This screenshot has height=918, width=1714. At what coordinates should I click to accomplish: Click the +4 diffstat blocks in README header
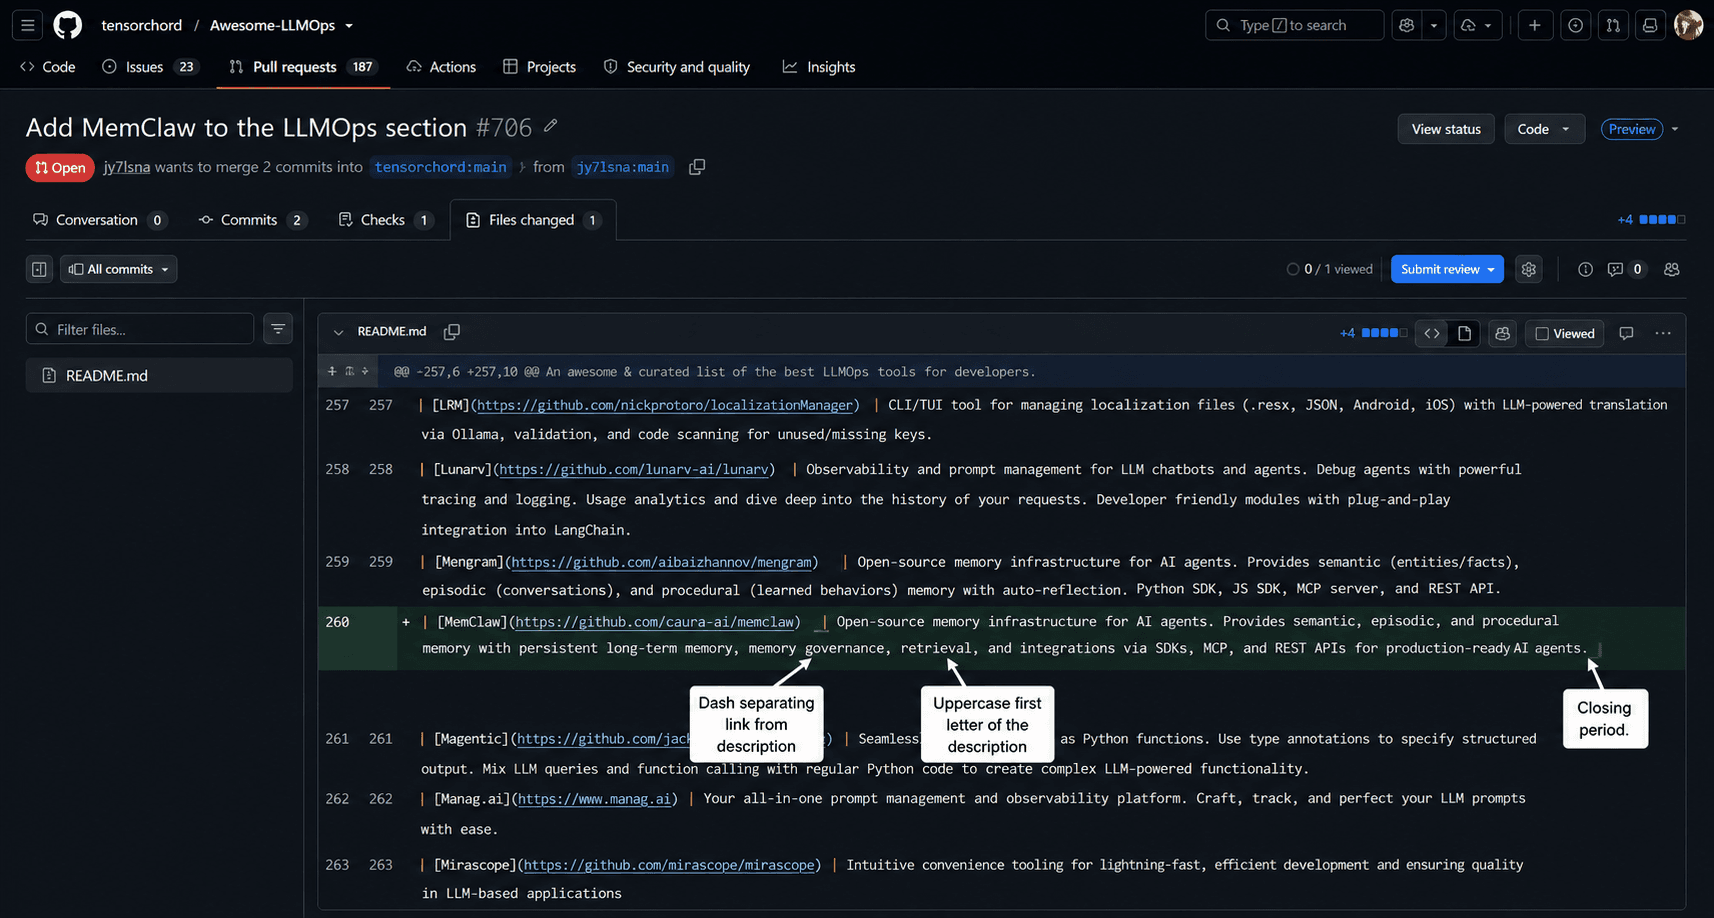(x=1373, y=333)
